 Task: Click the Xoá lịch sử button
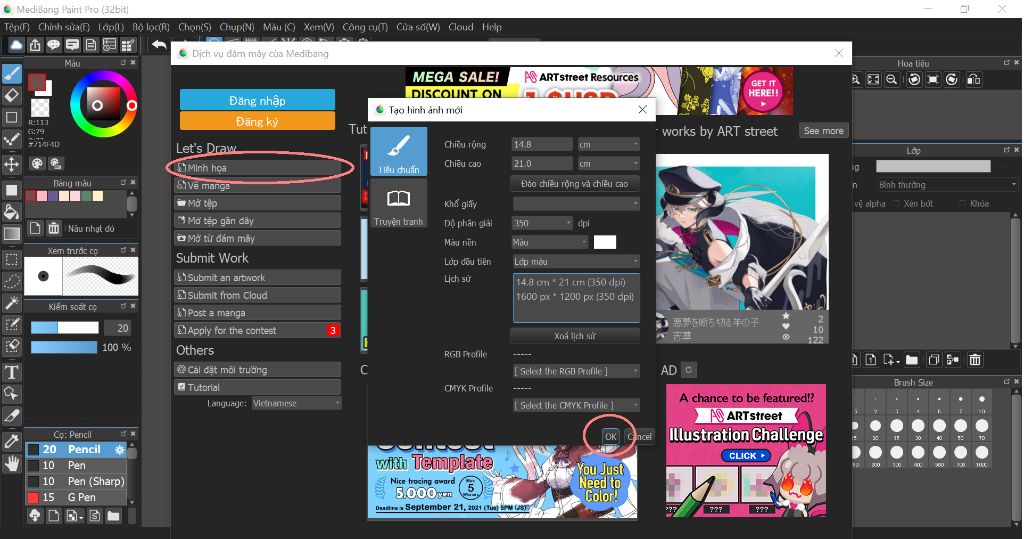click(575, 336)
